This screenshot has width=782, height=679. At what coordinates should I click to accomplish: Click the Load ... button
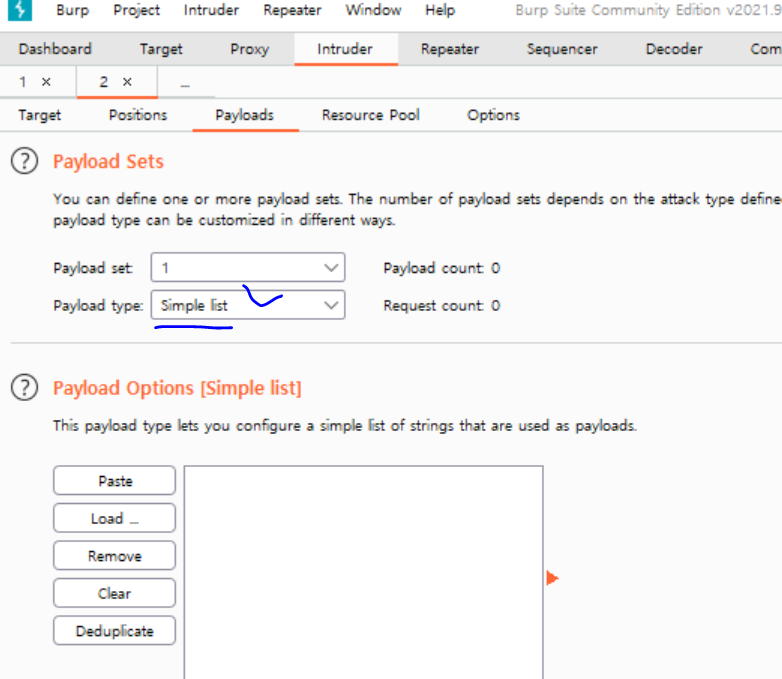pyautogui.click(x=115, y=518)
